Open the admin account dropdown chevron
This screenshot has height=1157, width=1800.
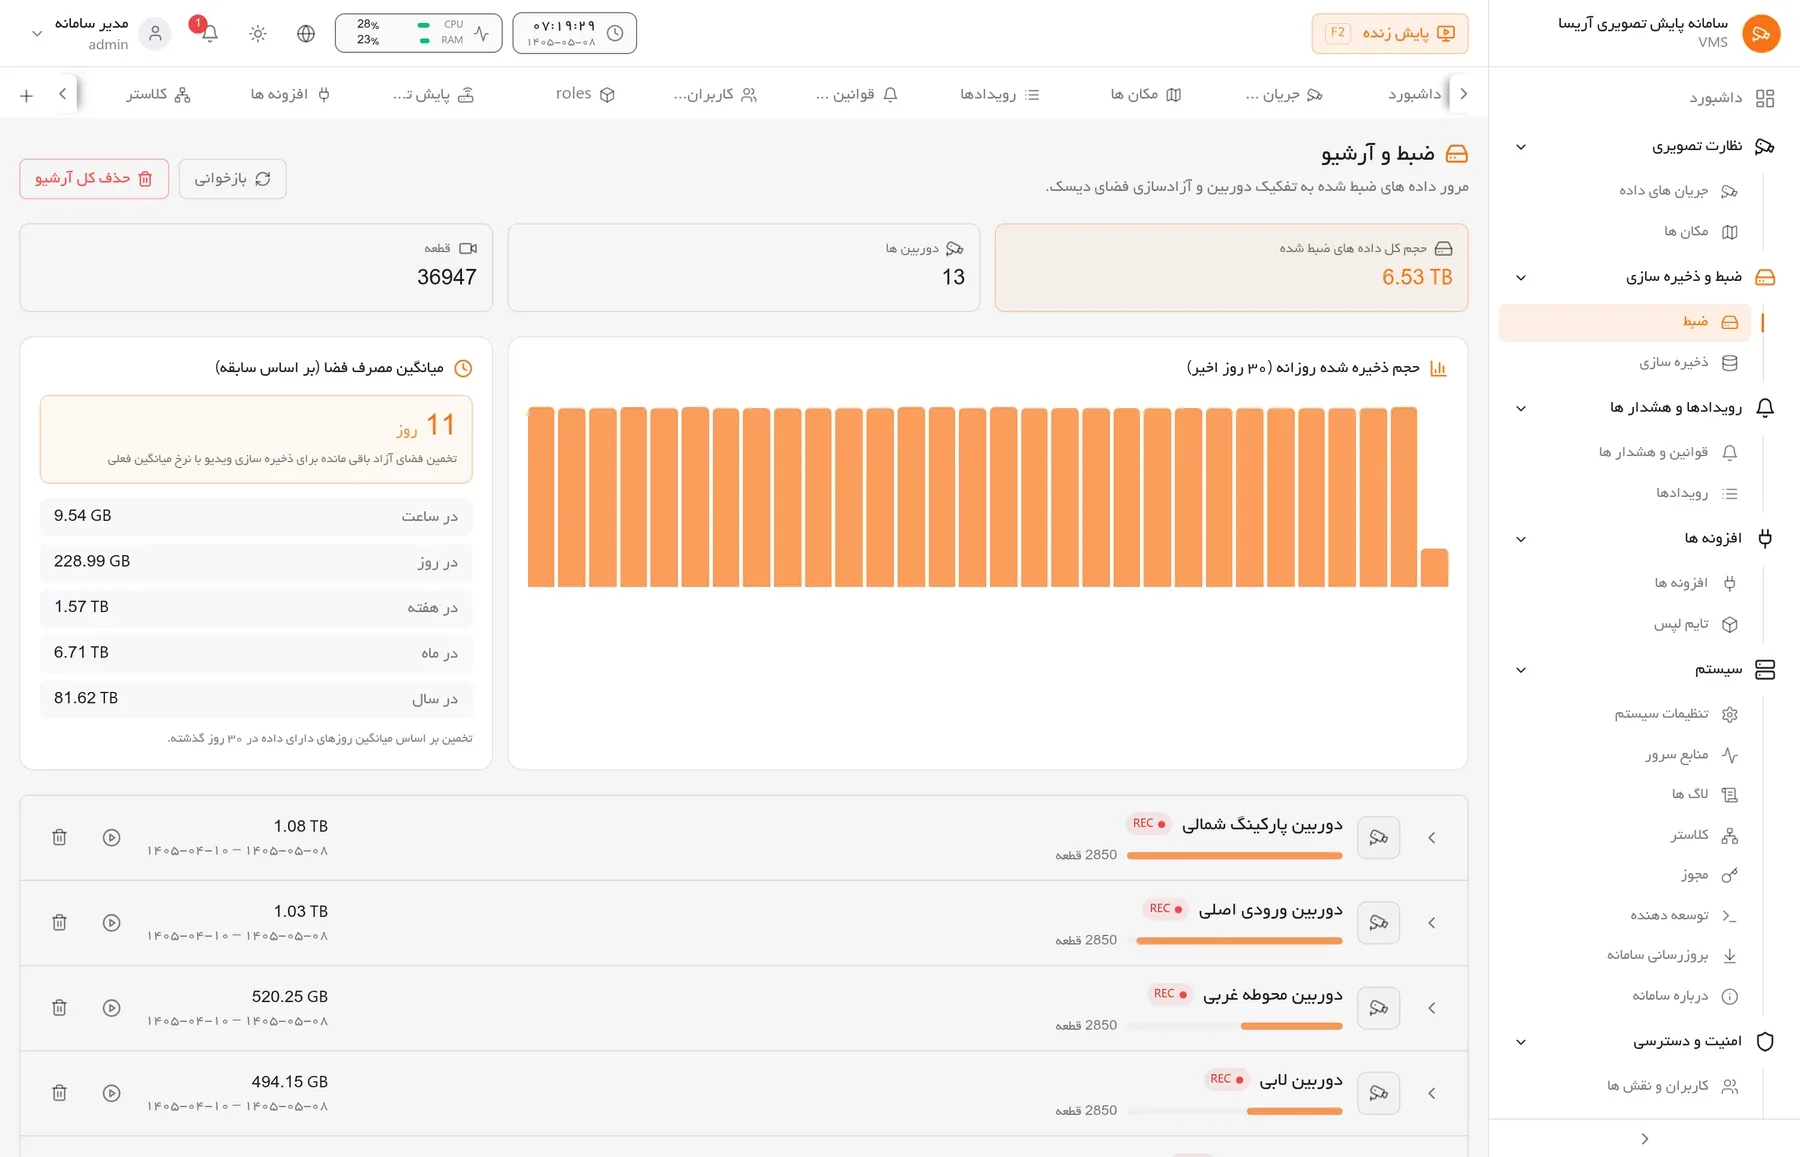(x=37, y=33)
